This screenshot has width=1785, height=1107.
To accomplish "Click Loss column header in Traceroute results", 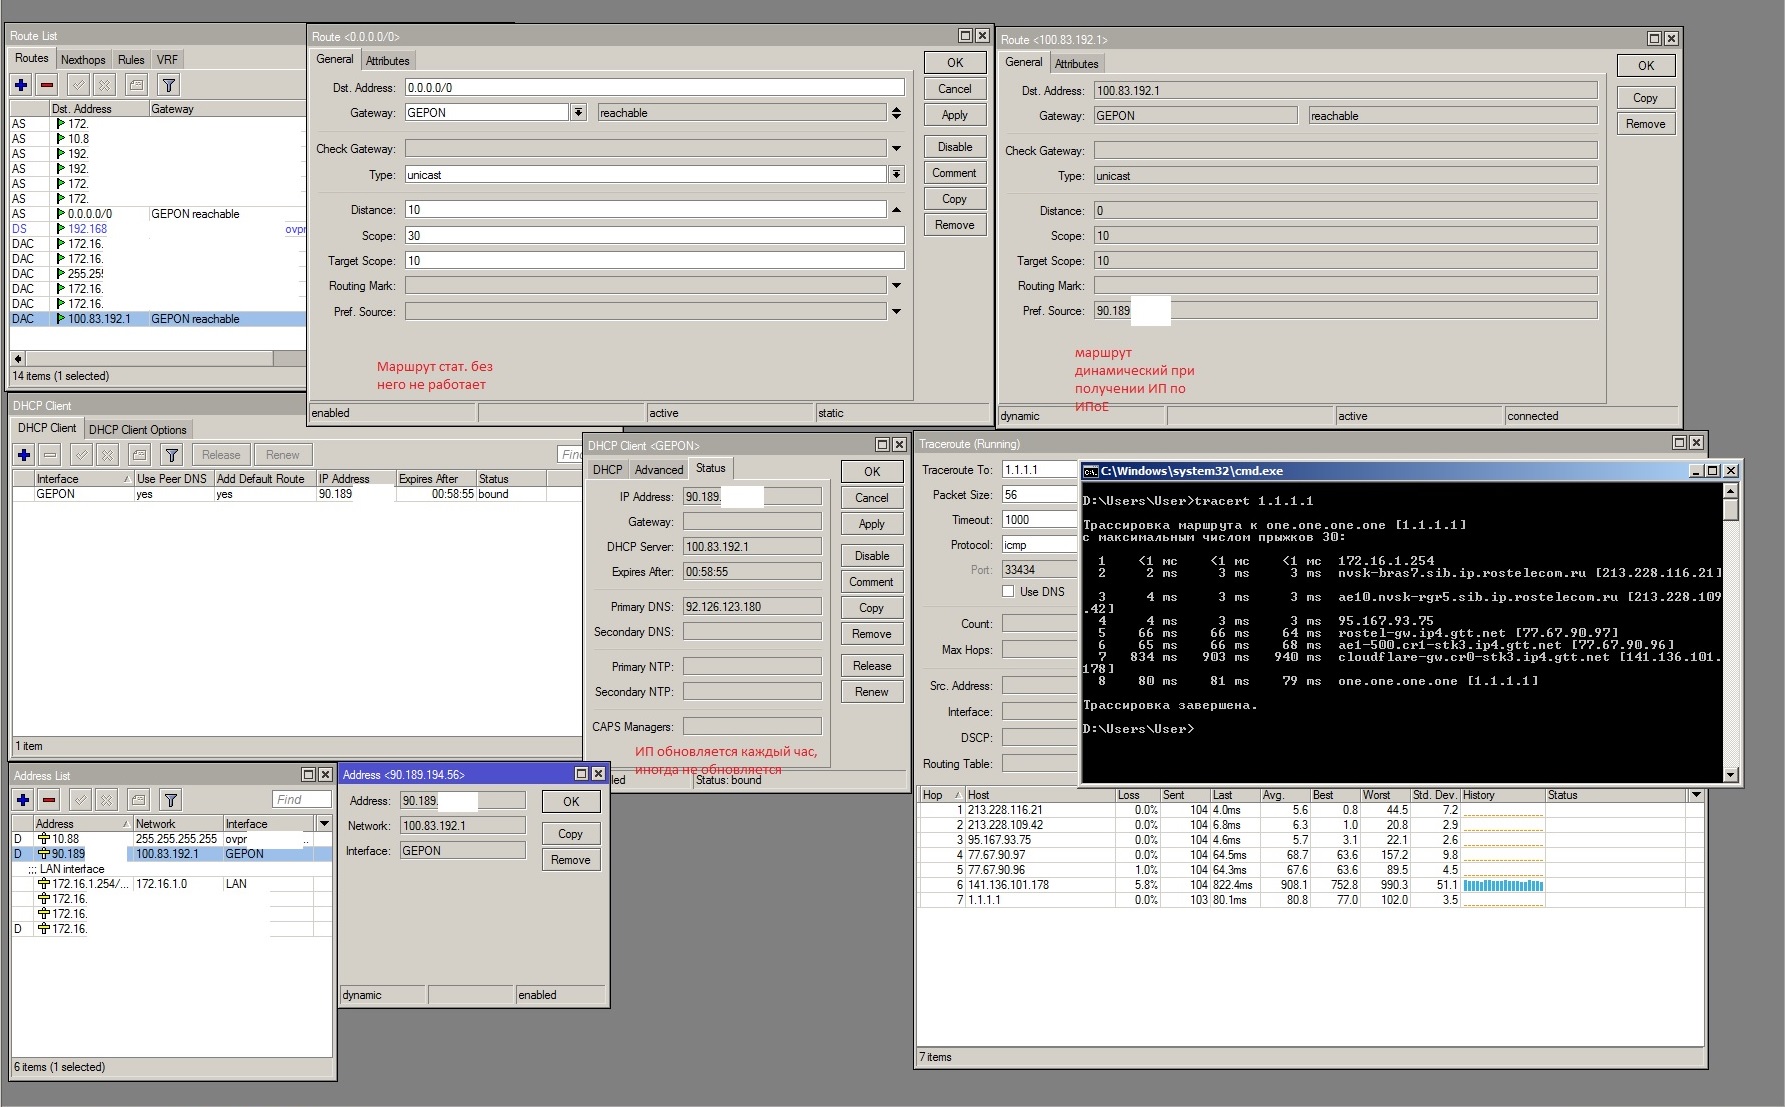I will pyautogui.click(x=1138, y=795).
